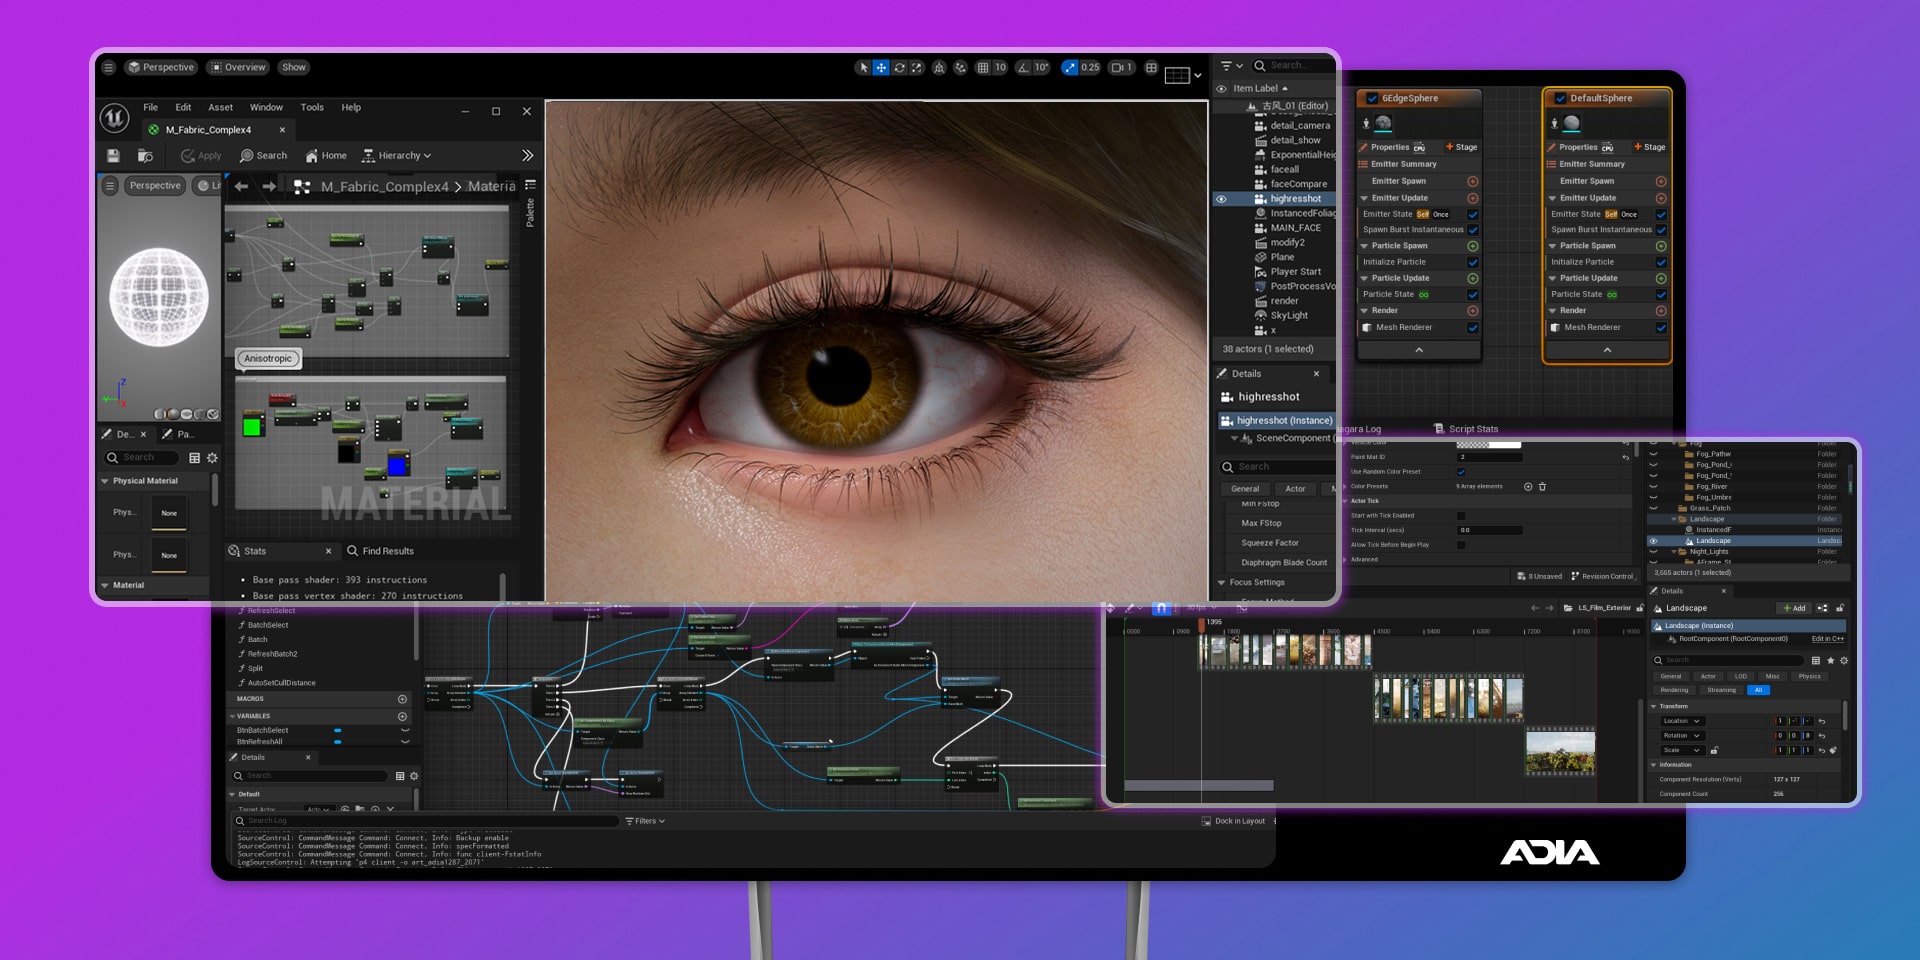
Task: Click the settings gear in Landscape Details panel
Action: [x=1844, y=661]
